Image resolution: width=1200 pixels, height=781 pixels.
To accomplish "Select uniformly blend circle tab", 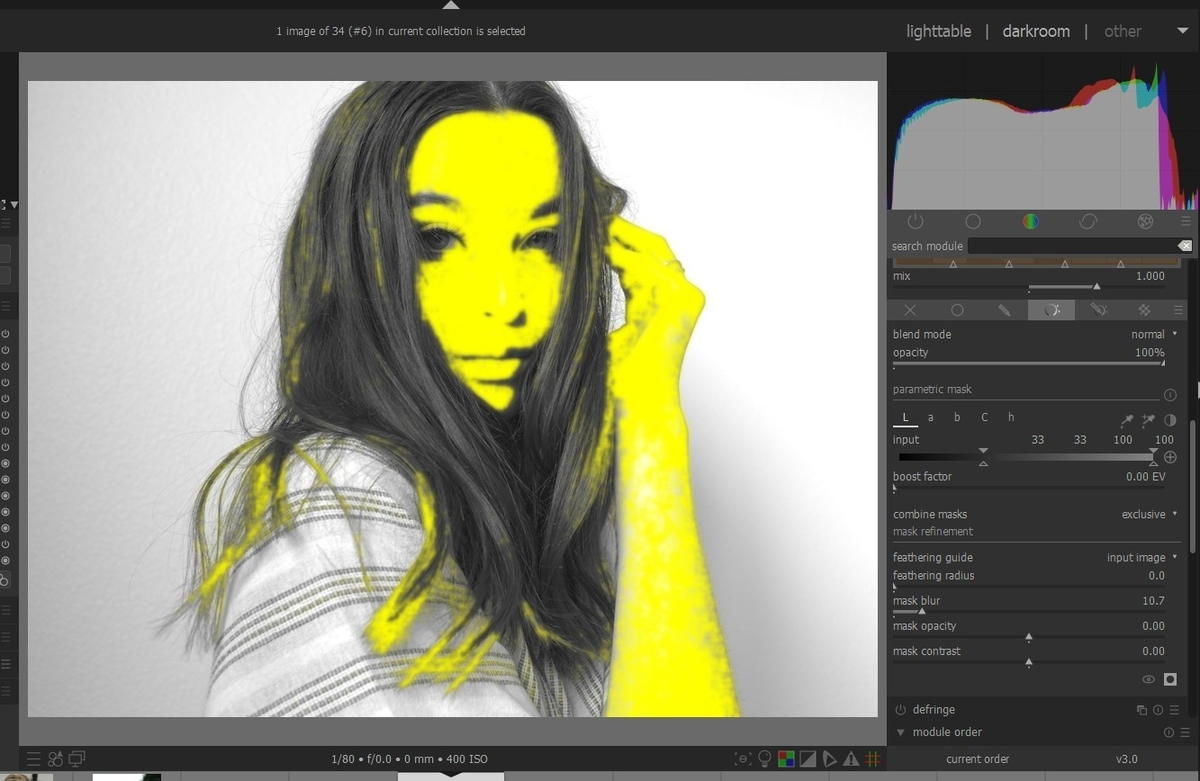I will click(x=957, y=311).
